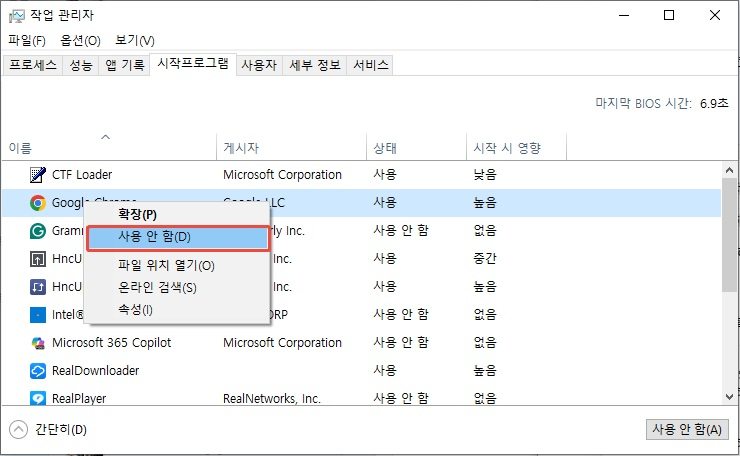
Task: Switch to the 세부 정보 tab
Action: (x=315, y=65)
